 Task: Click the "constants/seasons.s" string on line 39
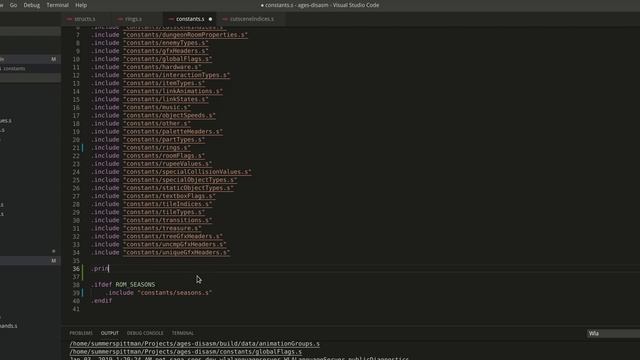click(175, 293)
